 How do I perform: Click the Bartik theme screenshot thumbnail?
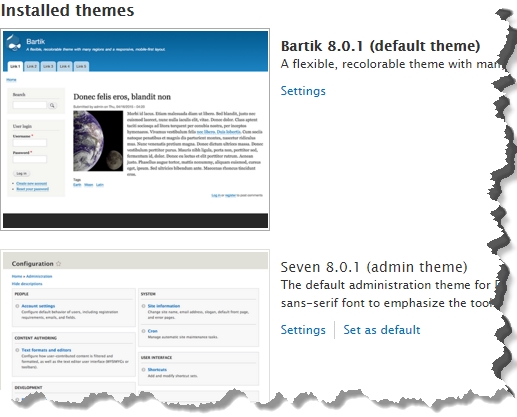[135, 129]
